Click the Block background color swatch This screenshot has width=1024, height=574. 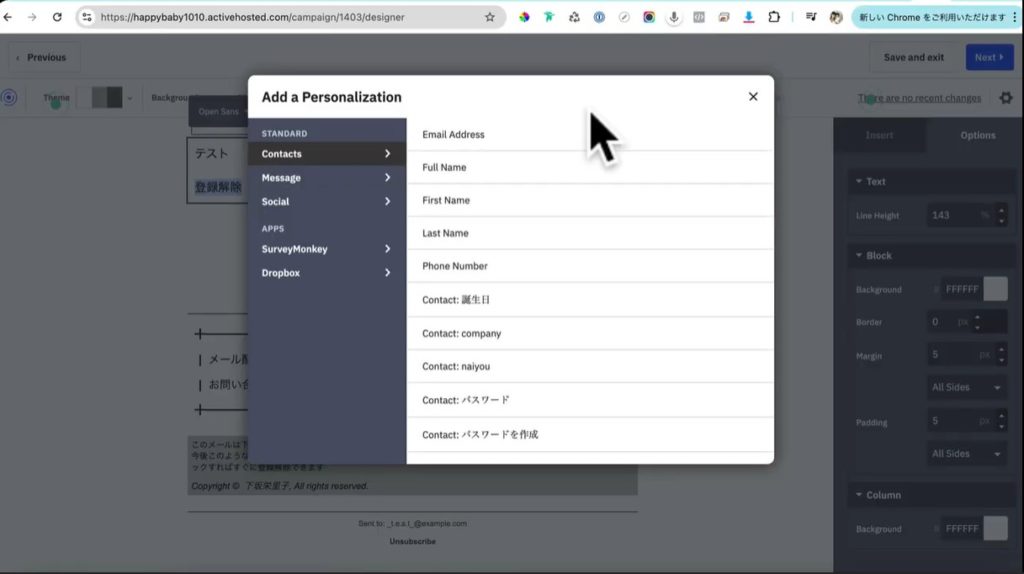pos(995,289)
